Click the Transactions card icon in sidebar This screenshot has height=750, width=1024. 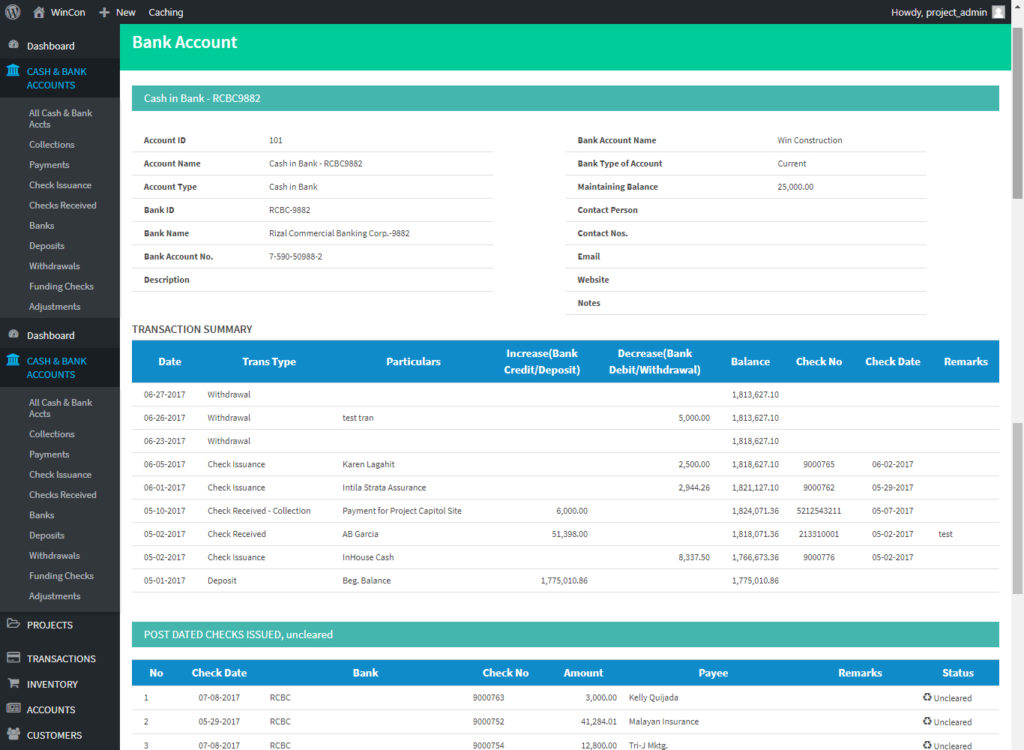tap(13, 658)
